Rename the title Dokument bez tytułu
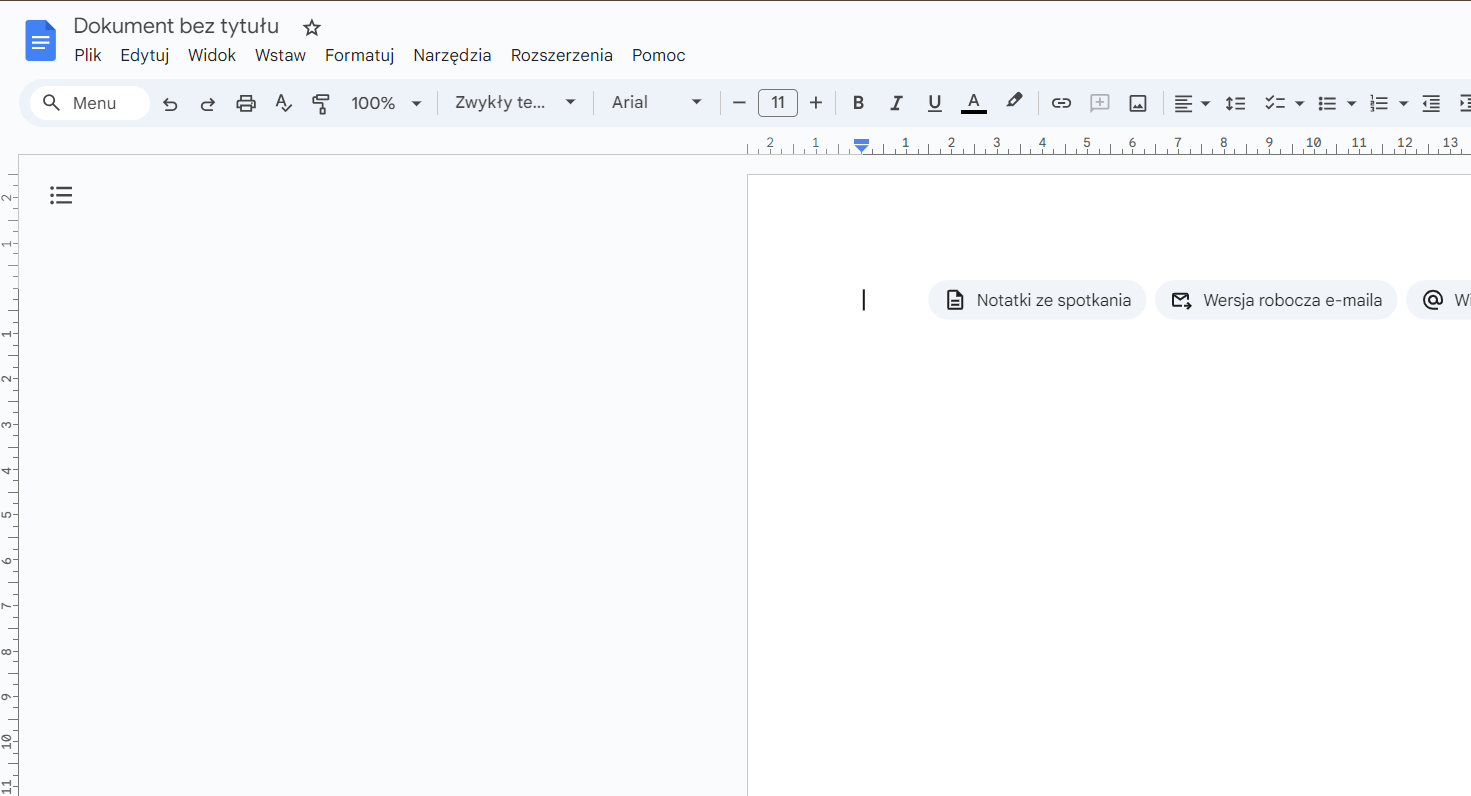Screen dimensions: 1471x796 [176, 26]
